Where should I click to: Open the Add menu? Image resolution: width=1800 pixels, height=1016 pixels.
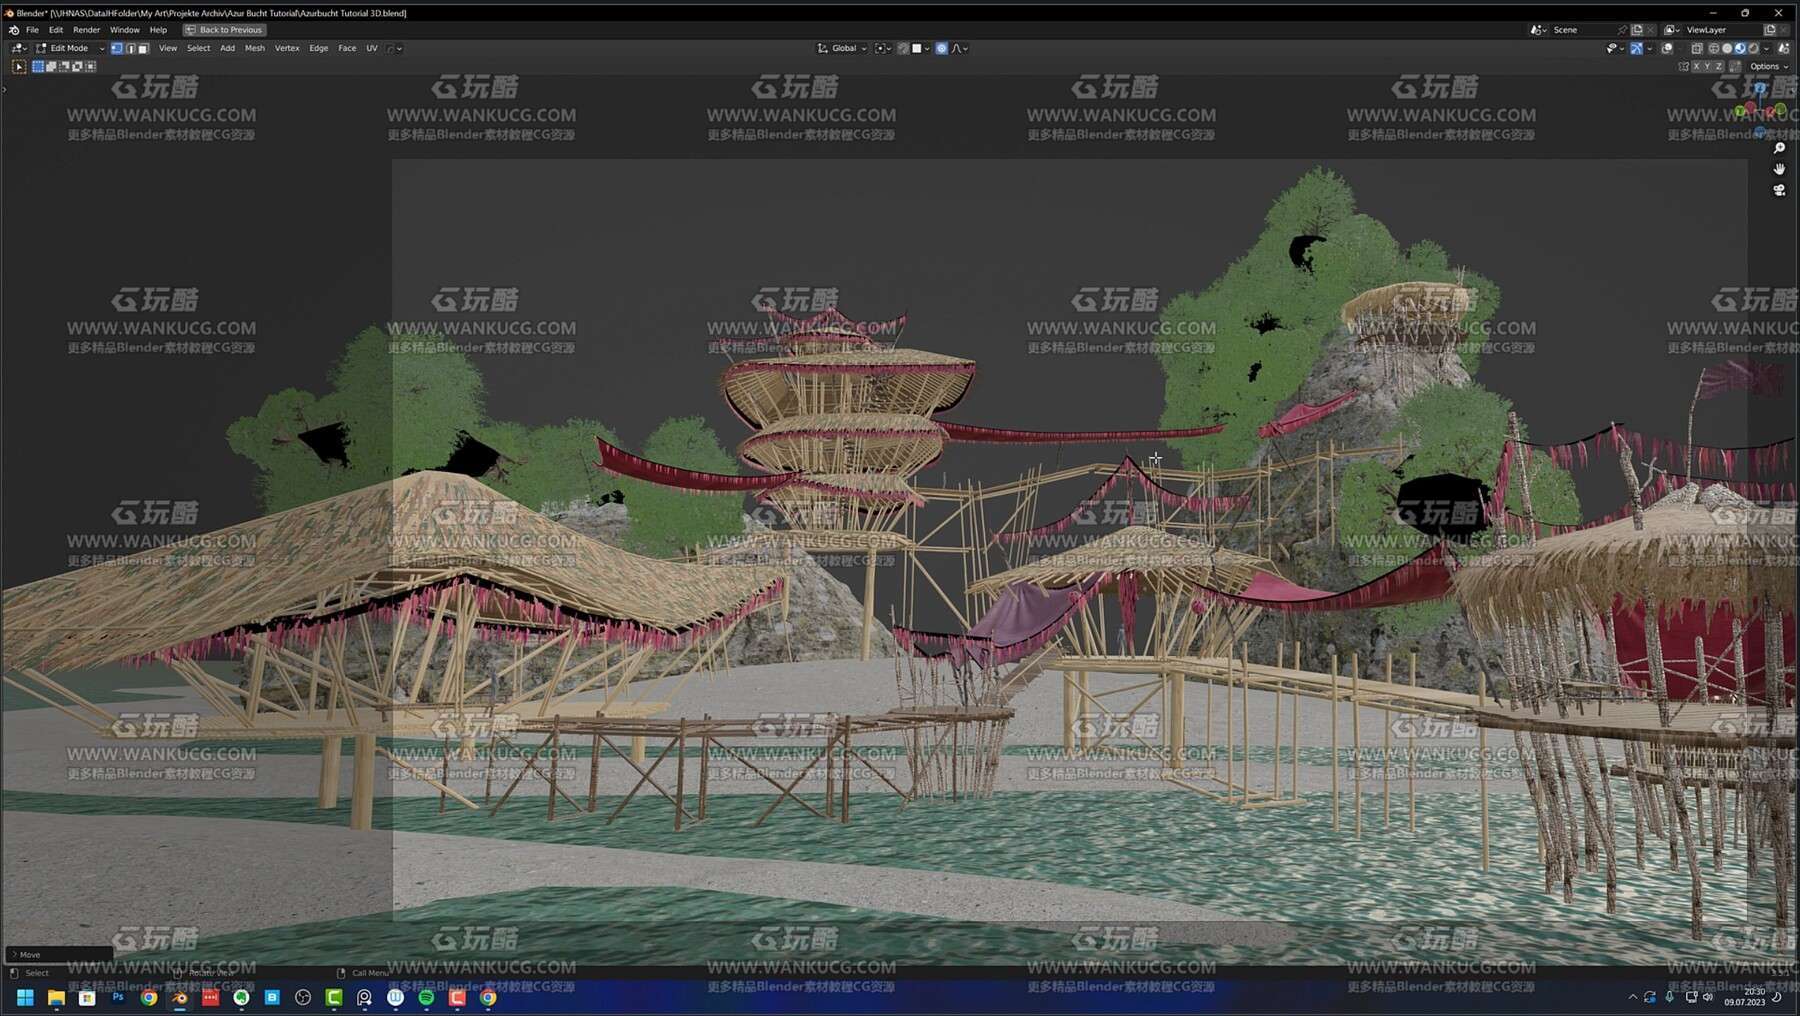click(x=227, y=48)
